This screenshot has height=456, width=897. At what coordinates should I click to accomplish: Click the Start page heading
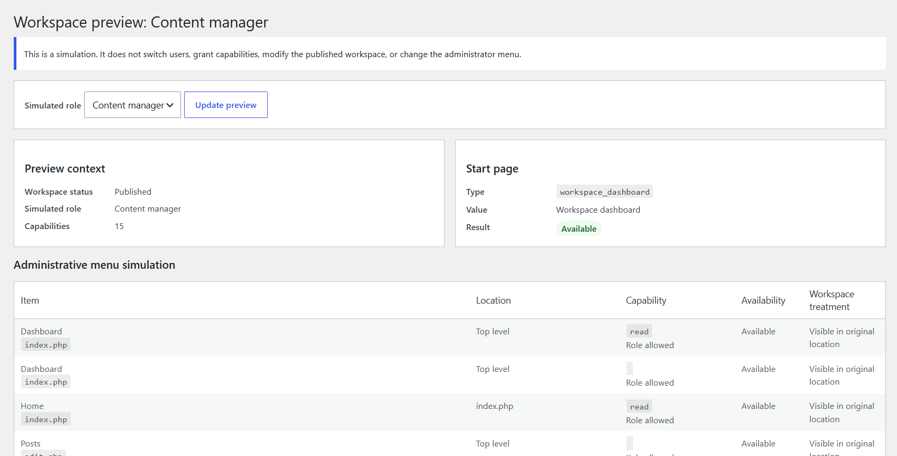pos(492,169)
